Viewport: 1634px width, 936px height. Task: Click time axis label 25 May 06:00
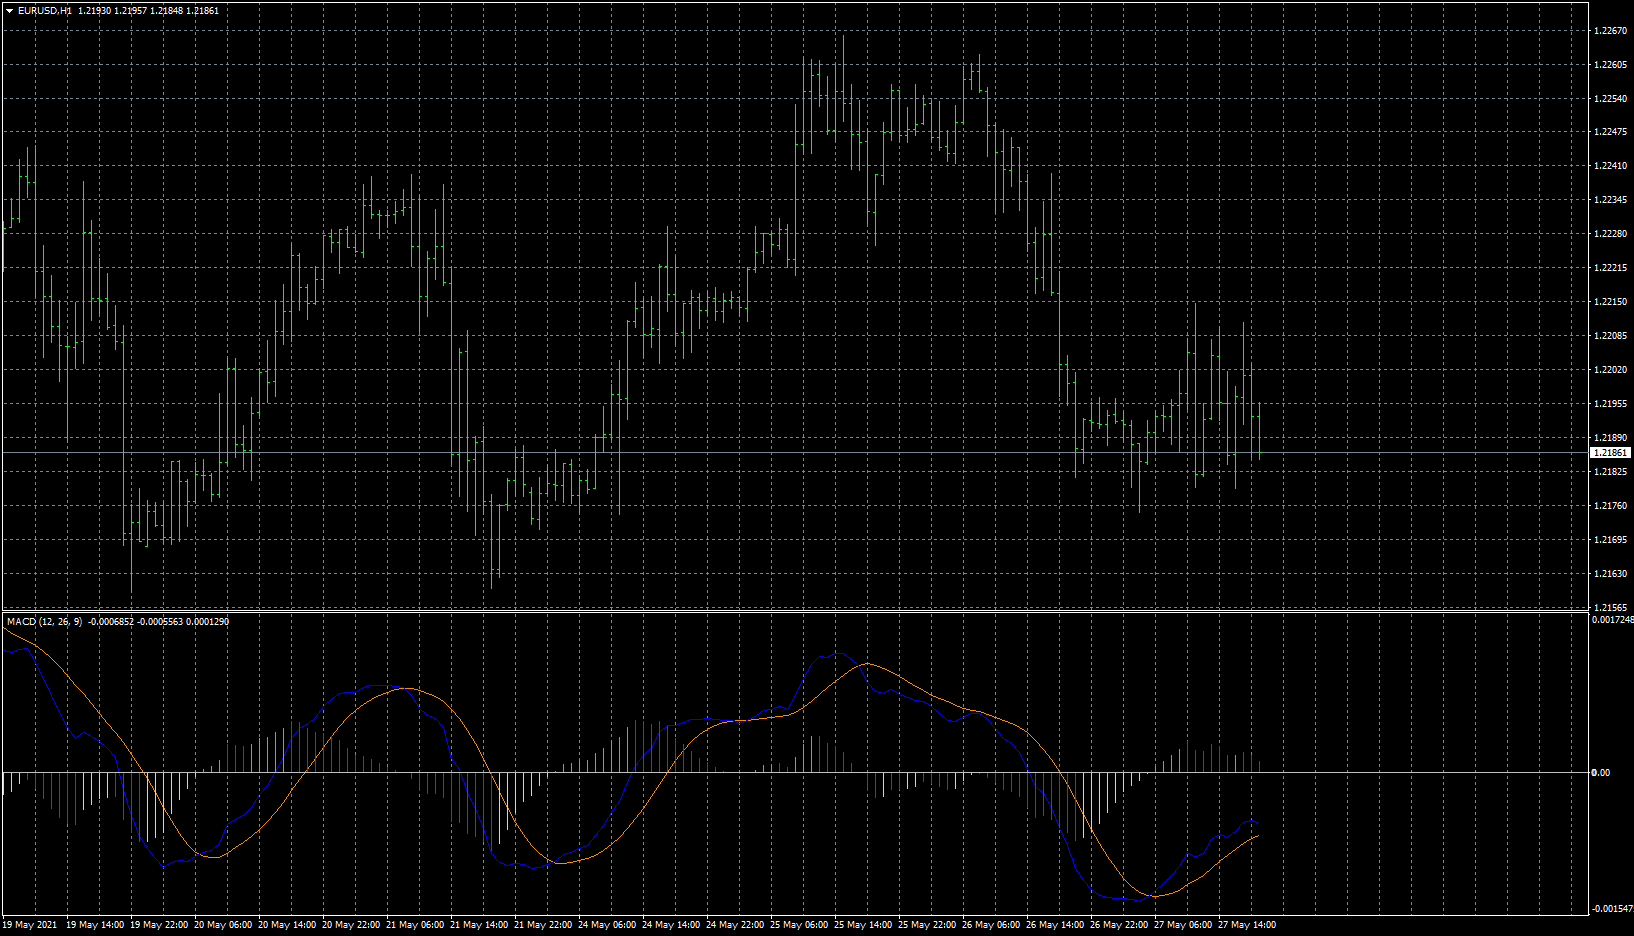799,925
